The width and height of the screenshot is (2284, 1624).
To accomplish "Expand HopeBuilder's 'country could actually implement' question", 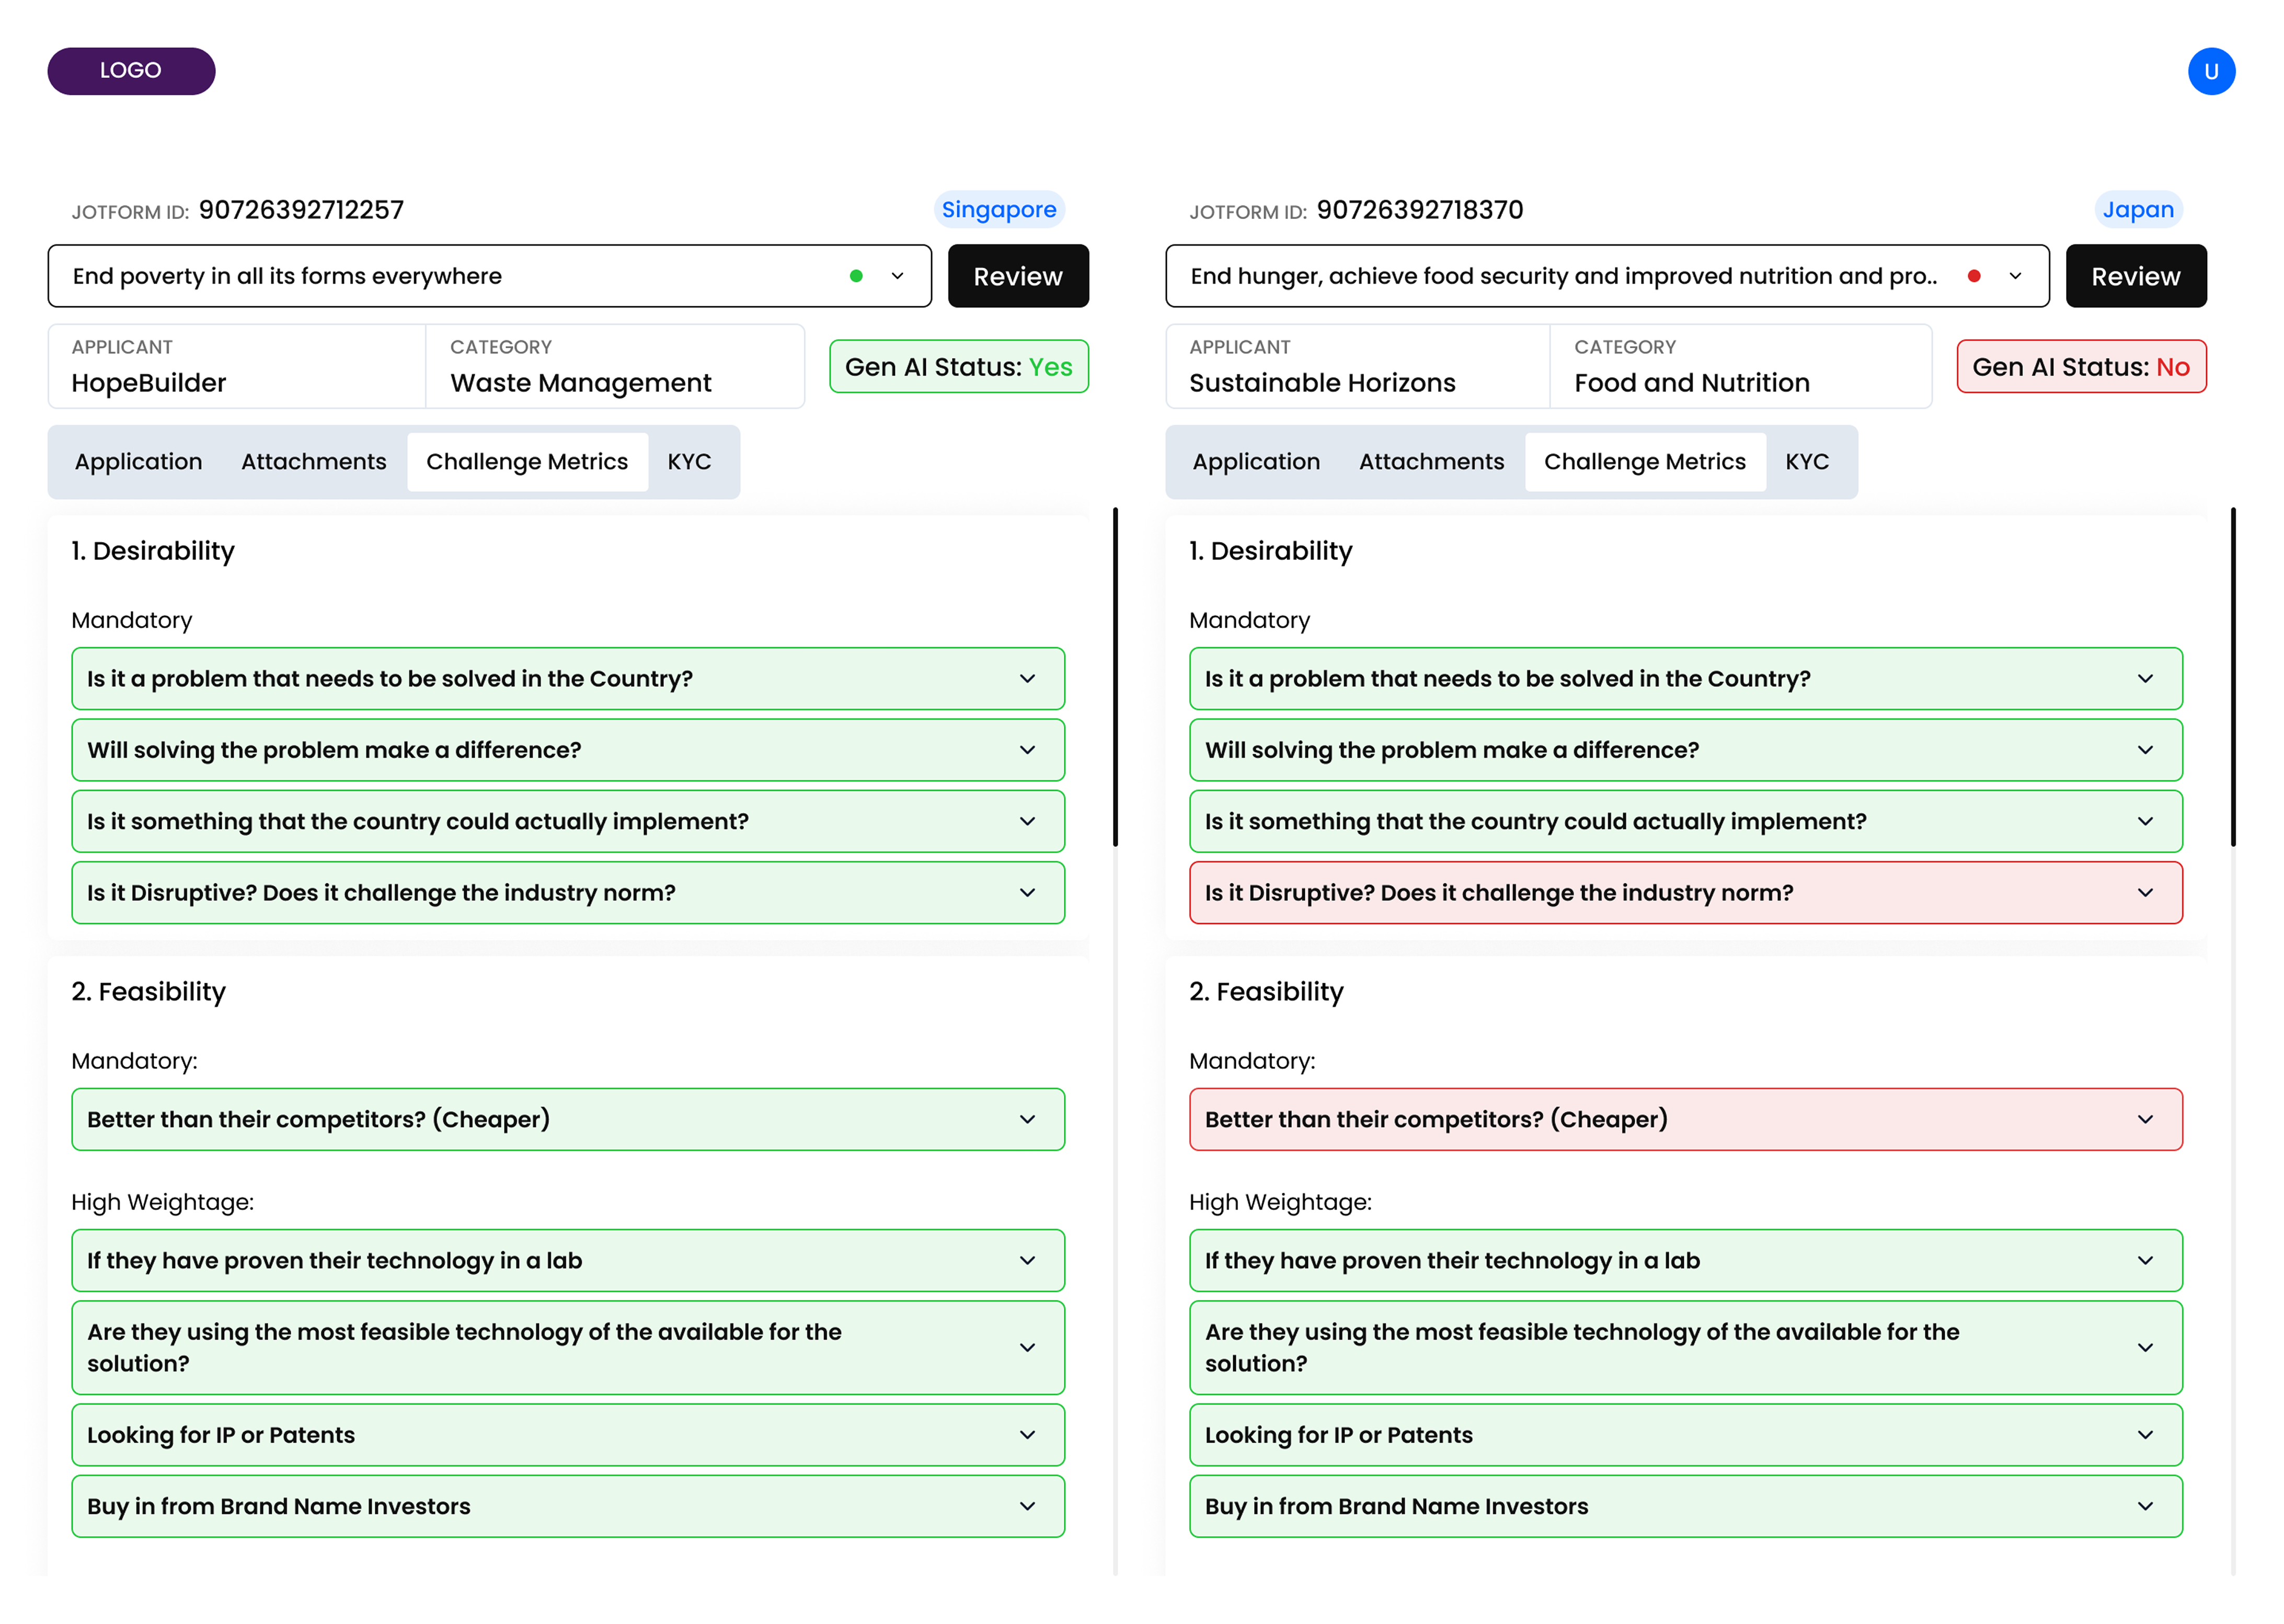I will tap(568, 822).
